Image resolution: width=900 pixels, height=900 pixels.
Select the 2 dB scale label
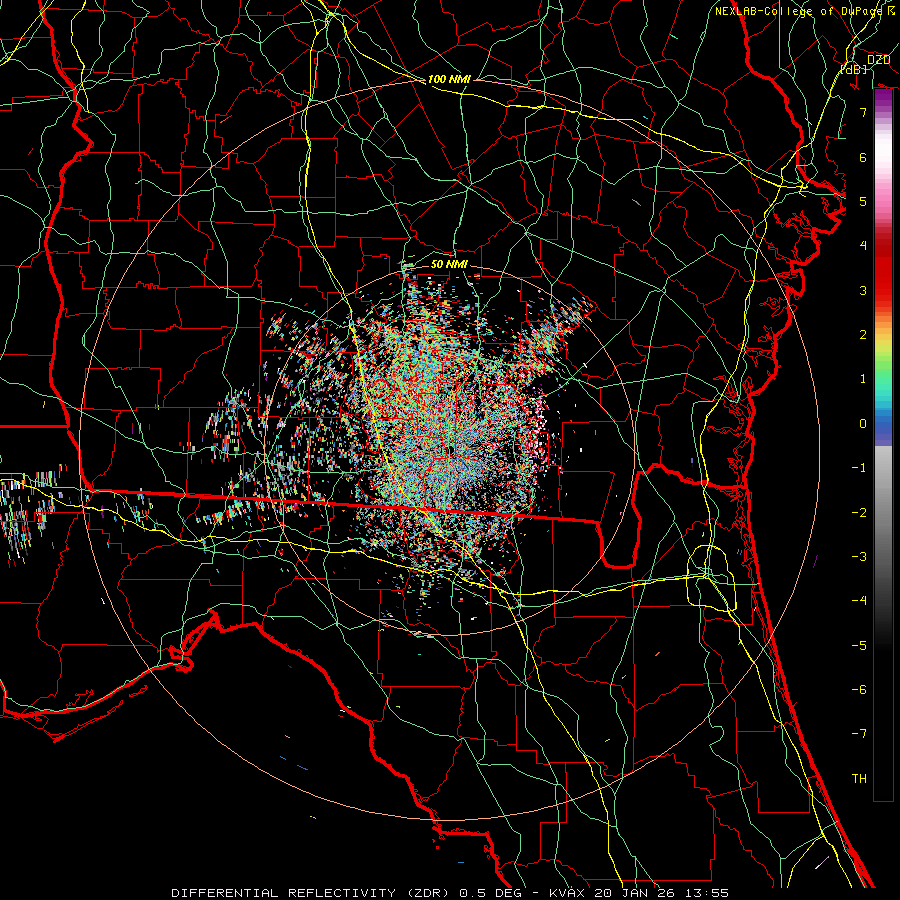863,335
